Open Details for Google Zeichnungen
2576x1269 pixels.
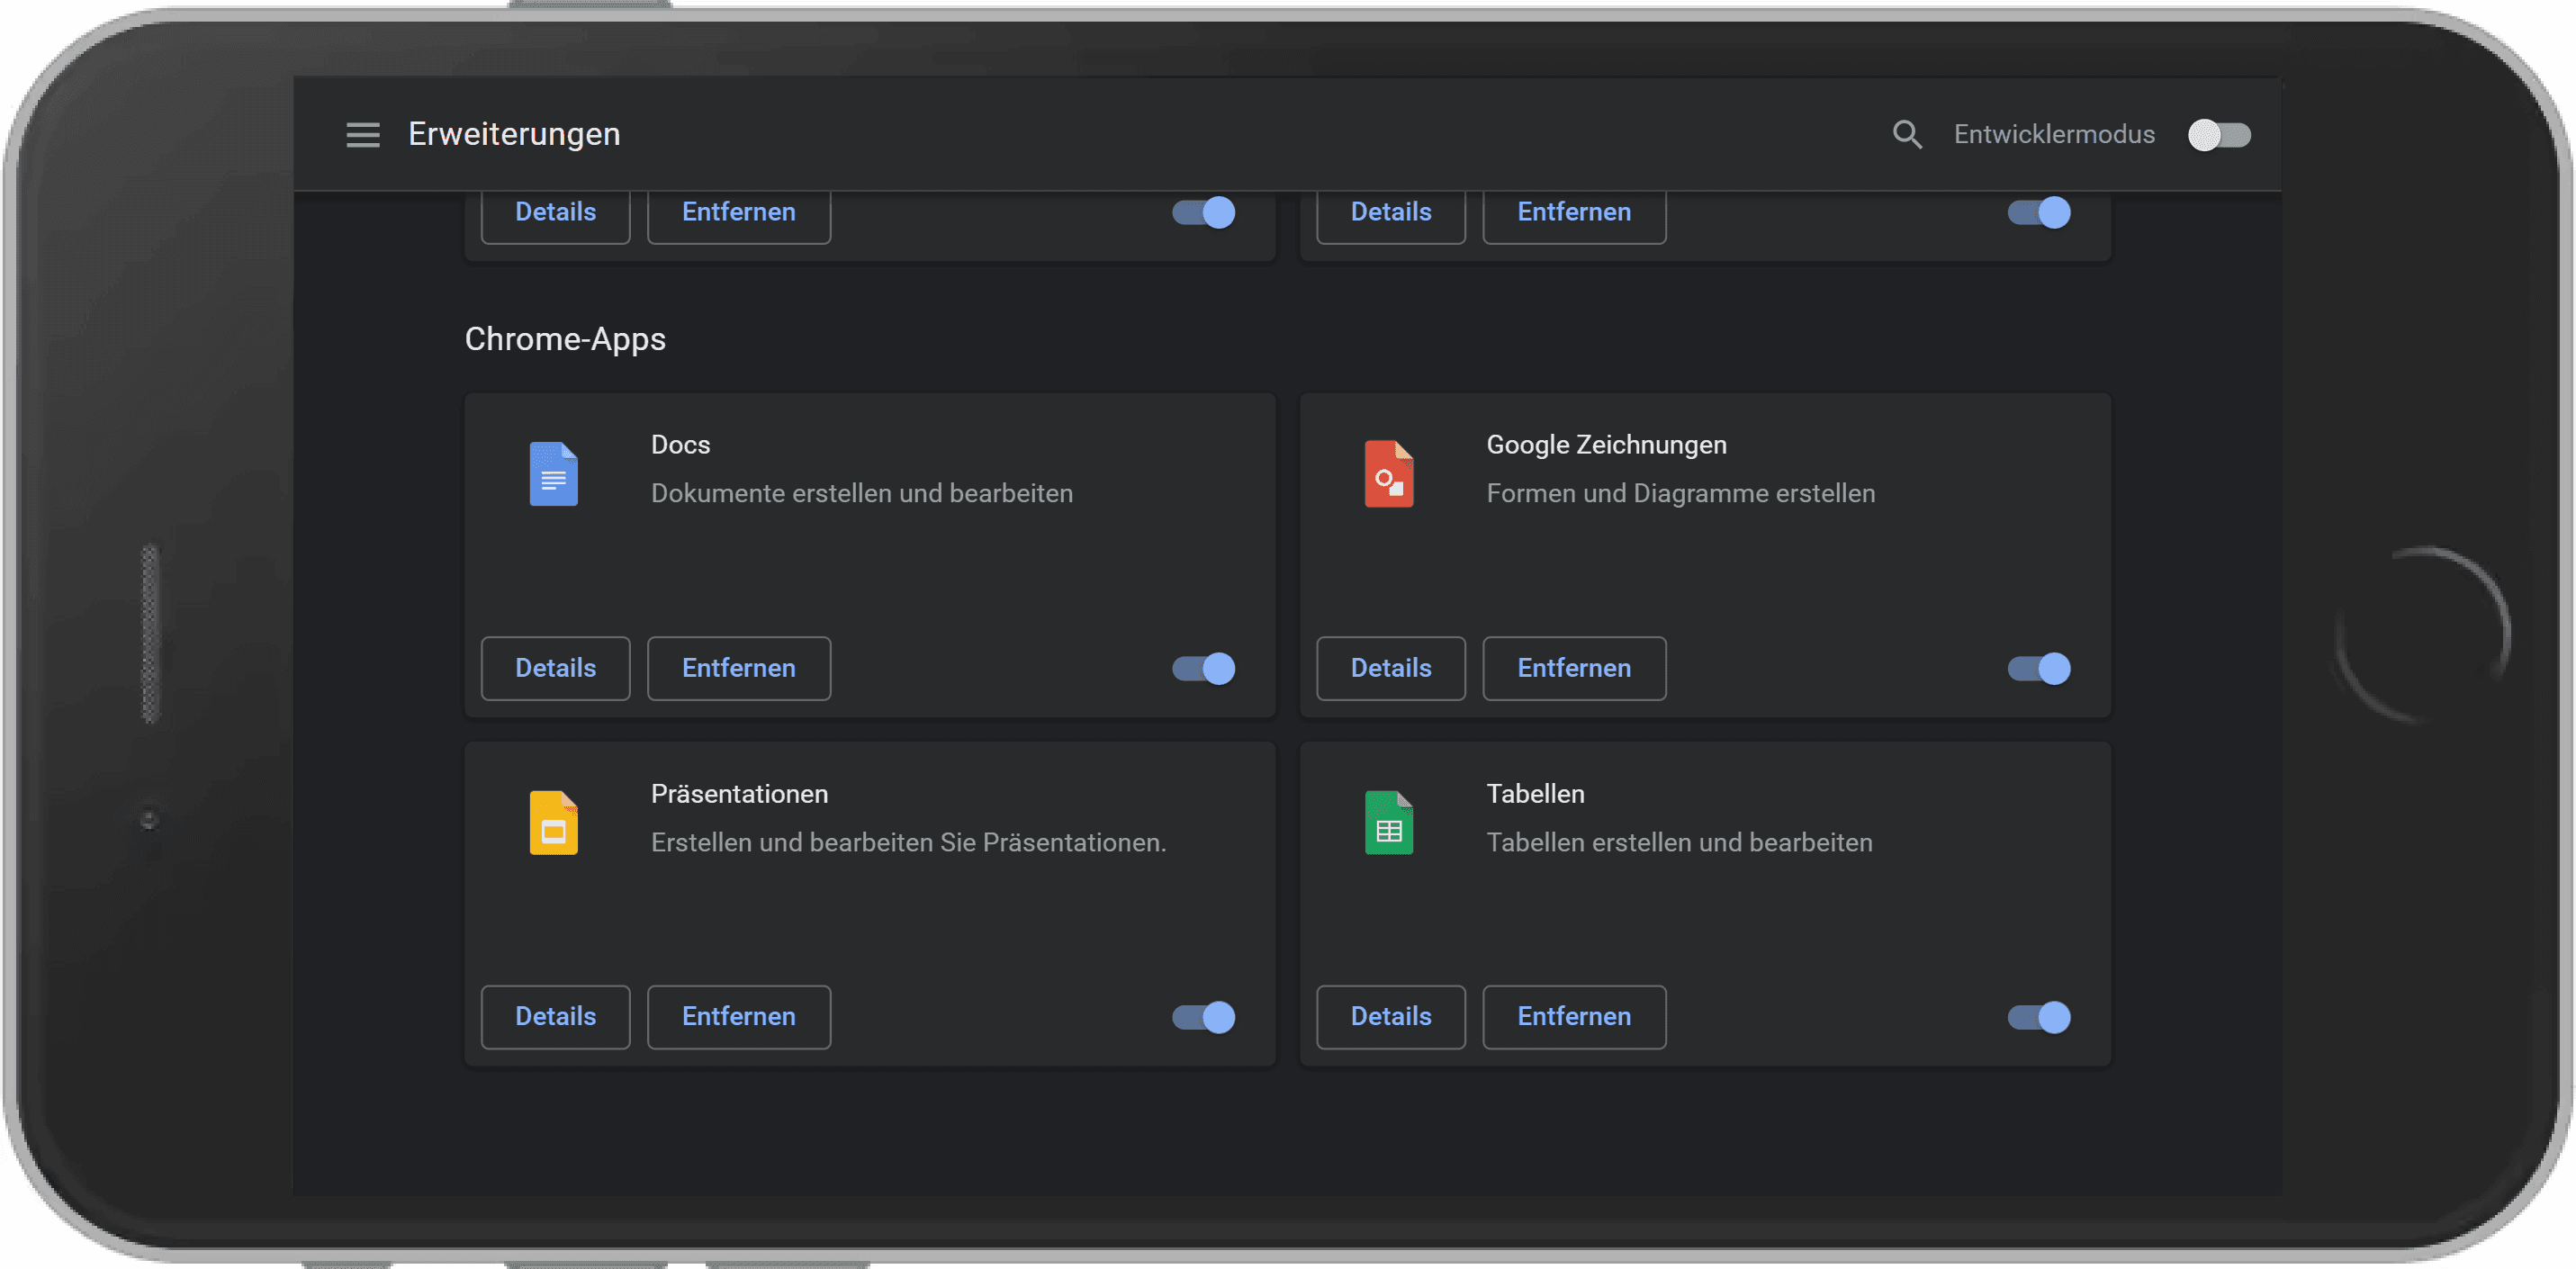(1390, 668)
